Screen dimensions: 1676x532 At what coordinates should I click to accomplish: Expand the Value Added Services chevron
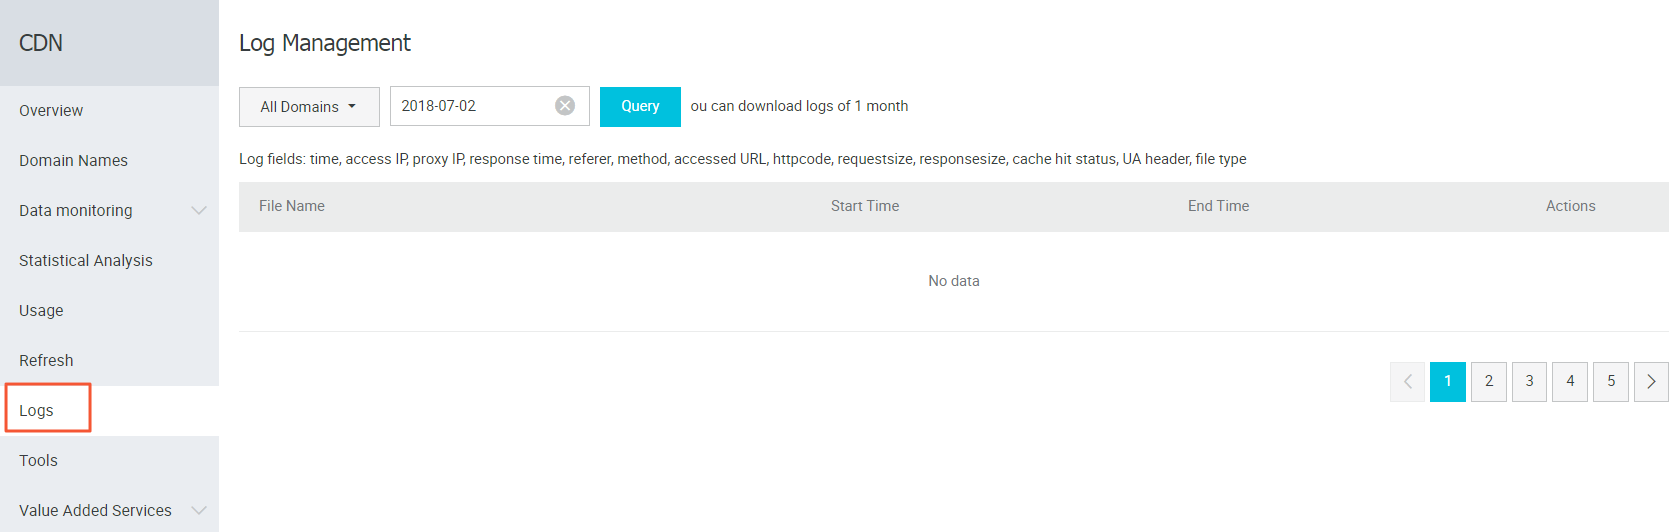click(199, 511)
